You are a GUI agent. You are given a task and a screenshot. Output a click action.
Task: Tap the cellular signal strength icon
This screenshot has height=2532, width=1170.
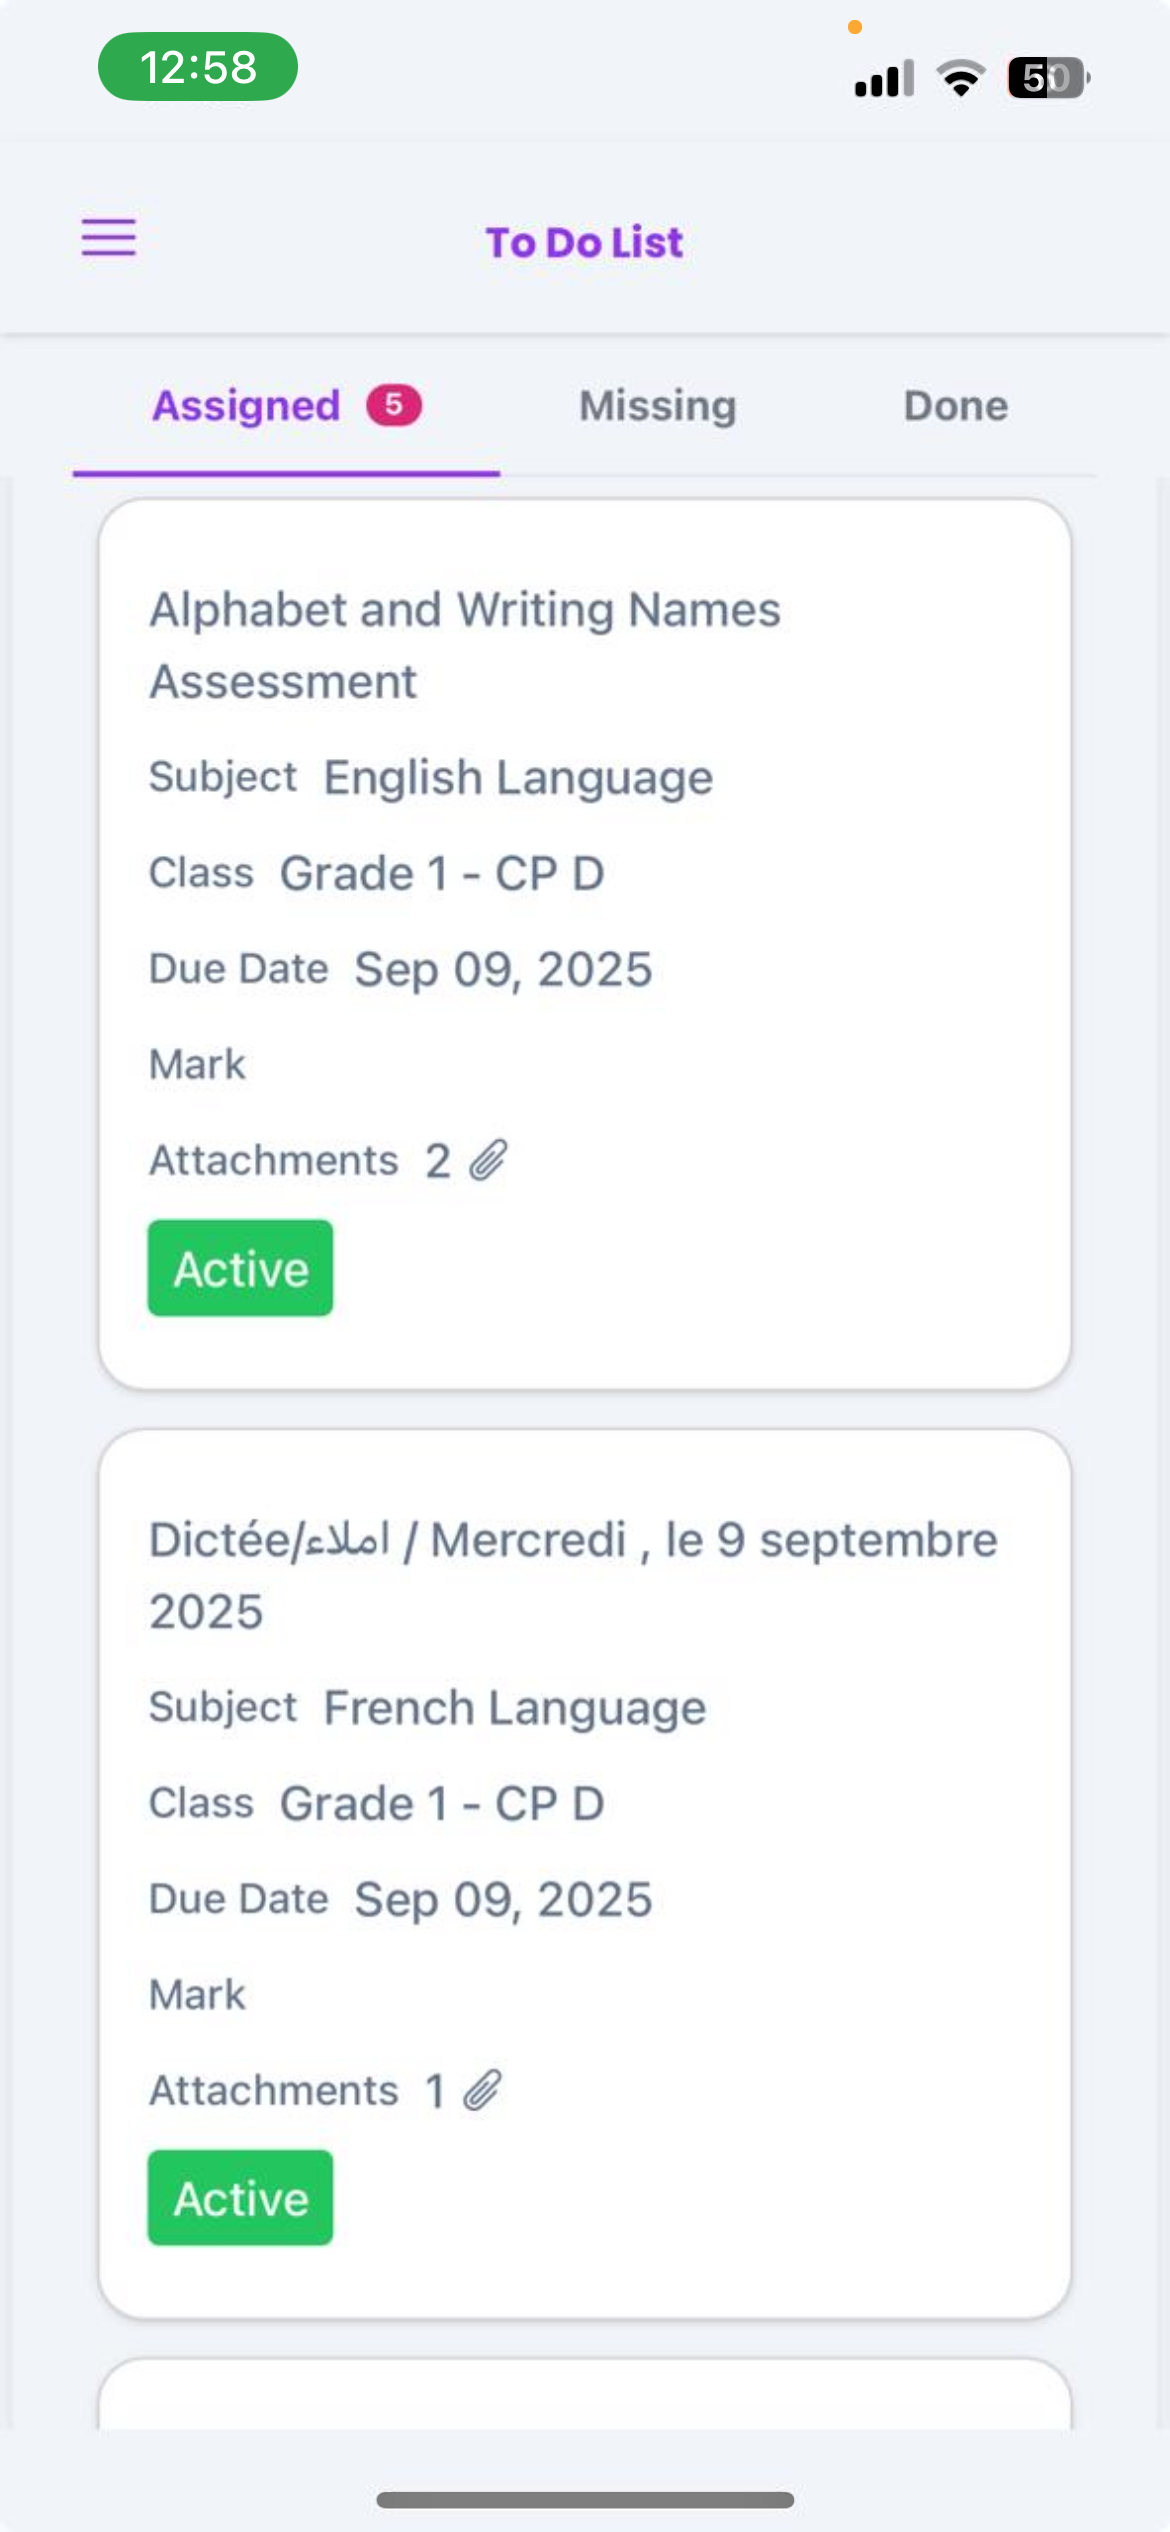click(x=883, y=78)
